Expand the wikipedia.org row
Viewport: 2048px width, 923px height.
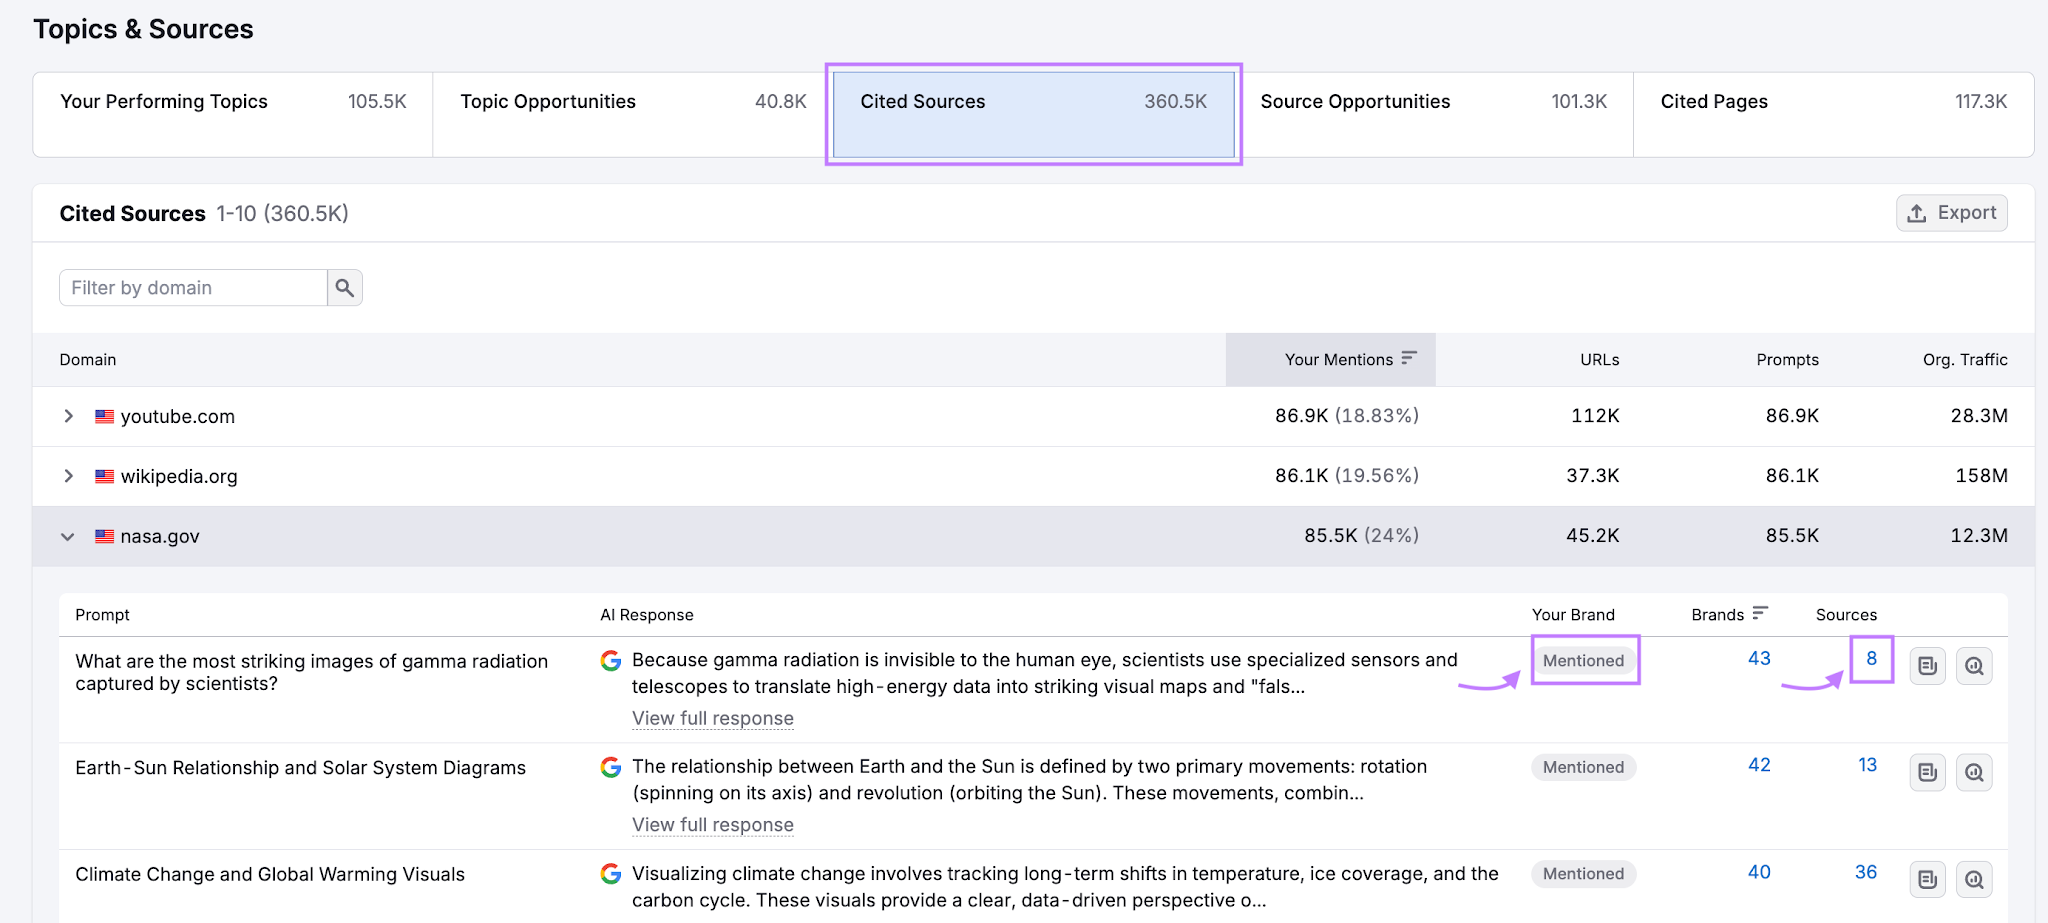point(68,476)
